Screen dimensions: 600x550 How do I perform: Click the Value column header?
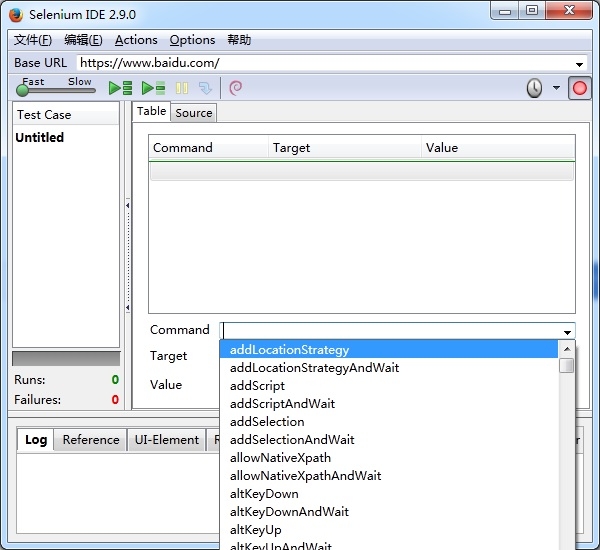pyautogui.click(x=498, y=148)
